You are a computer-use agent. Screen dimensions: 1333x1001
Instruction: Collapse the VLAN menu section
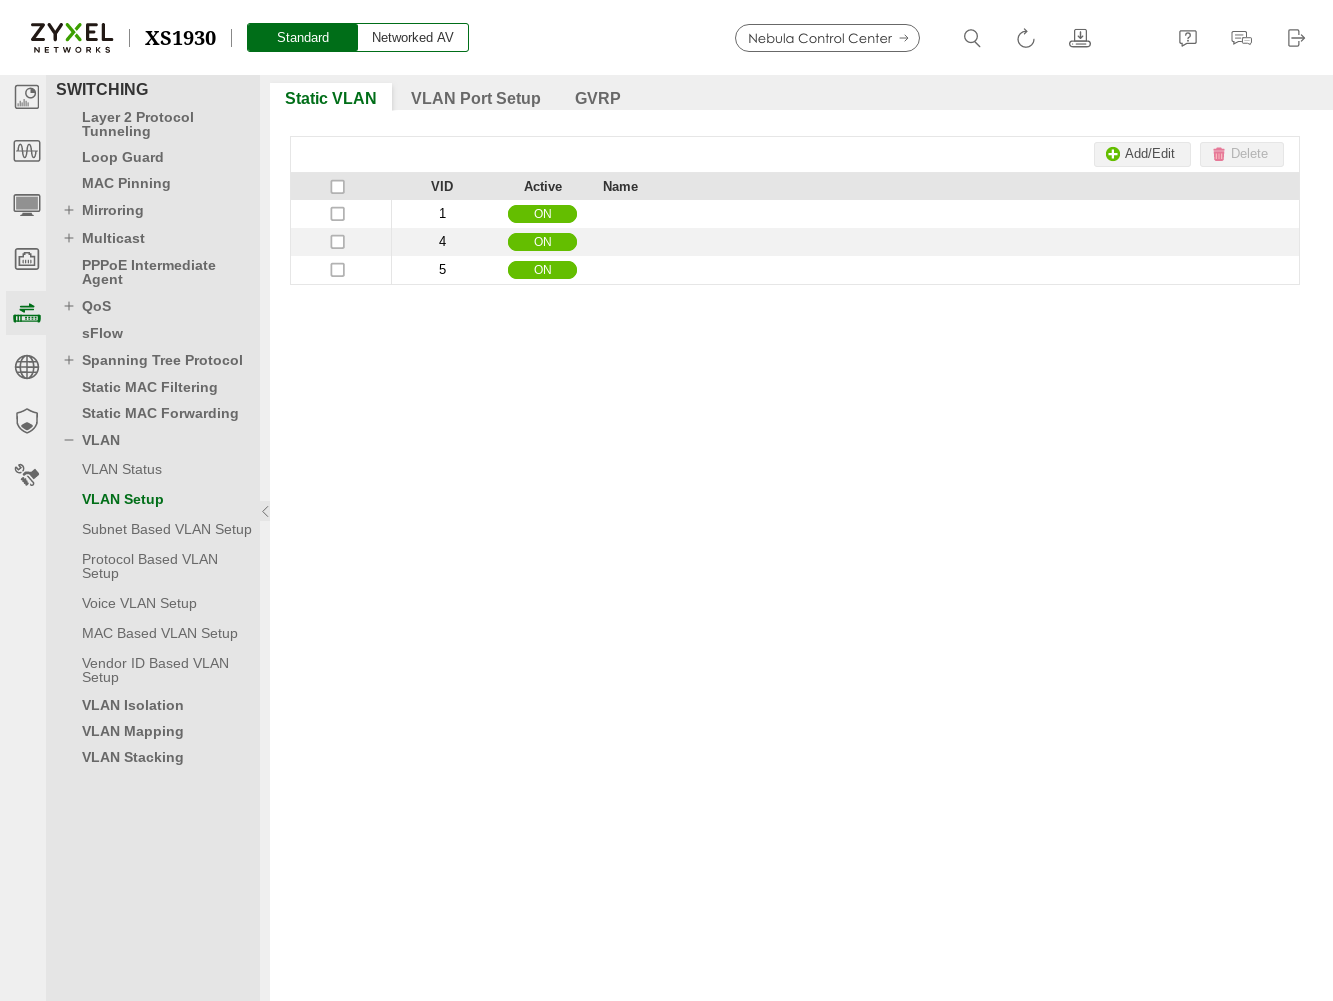[68, 440]
